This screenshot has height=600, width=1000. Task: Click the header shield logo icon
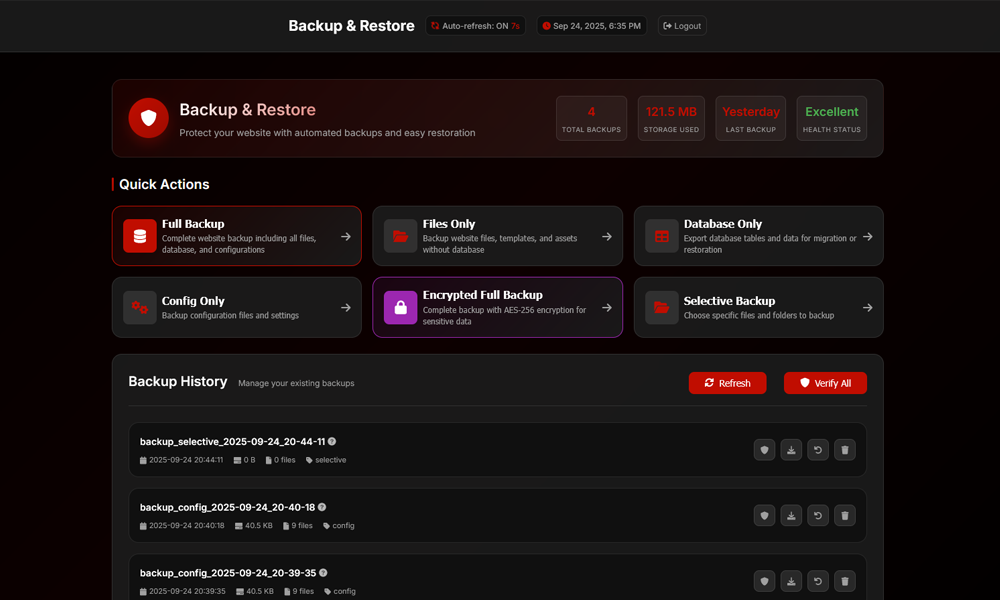coord(148,118)
